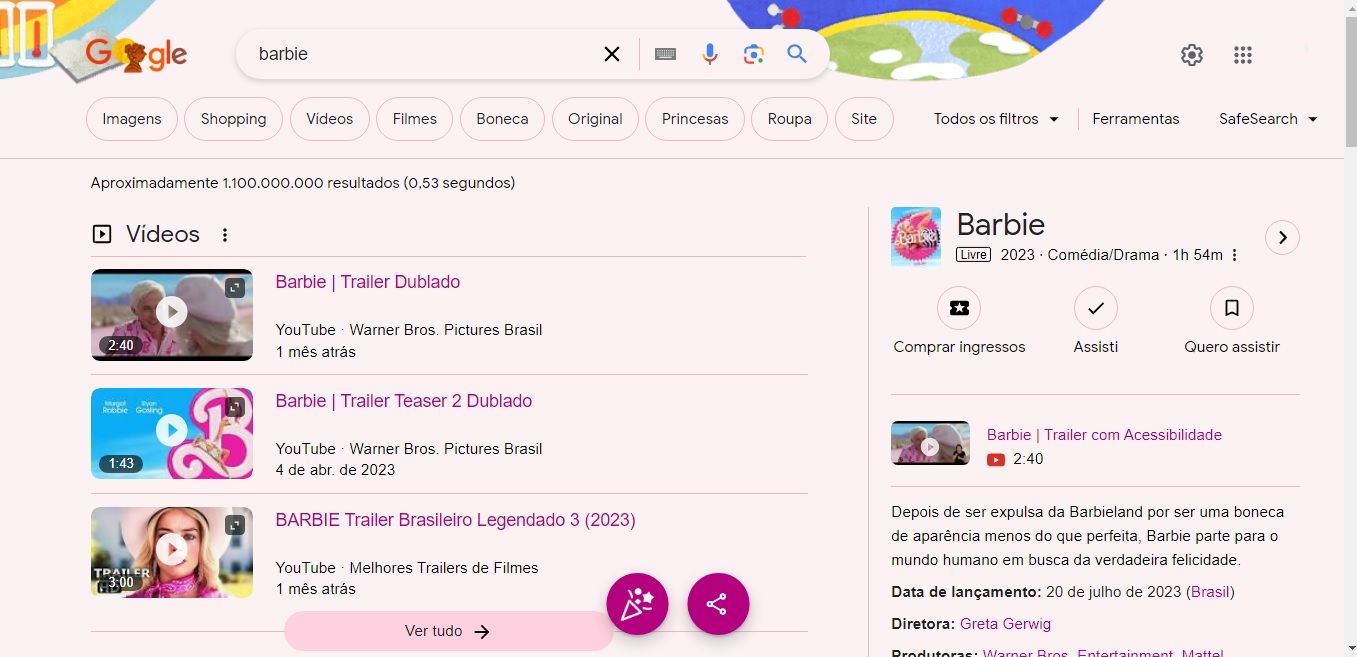
Task: Start voice search with the microphone icon
Action: click(x=710, y=54)
